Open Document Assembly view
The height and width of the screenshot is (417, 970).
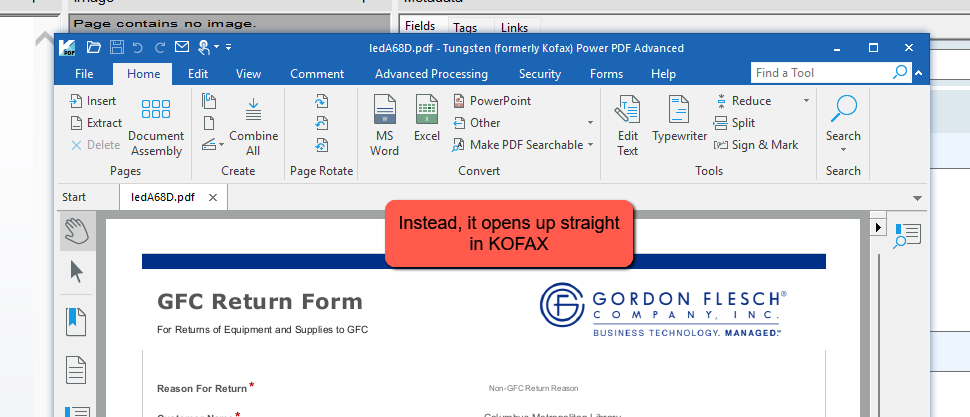coord(156,128)
